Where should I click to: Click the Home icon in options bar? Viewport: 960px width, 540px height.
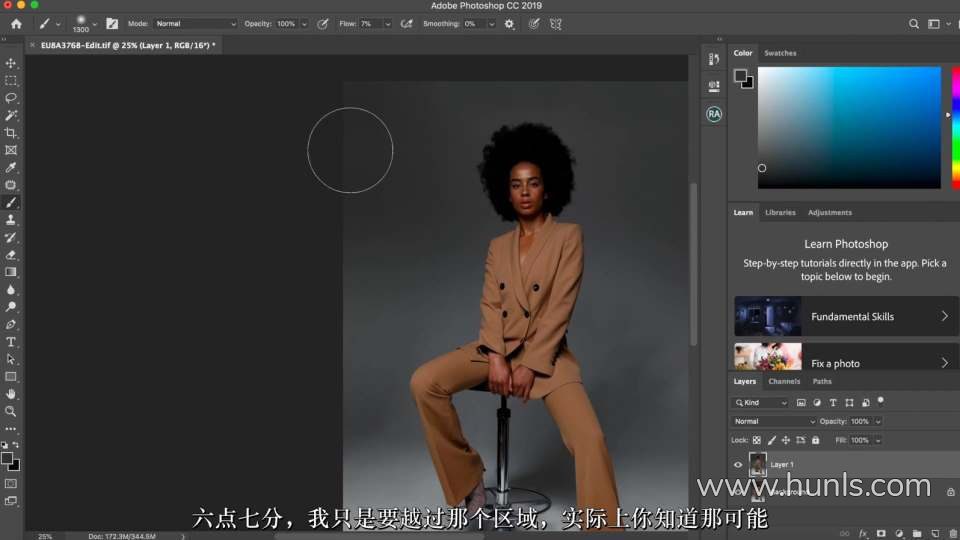pos(16,23)
